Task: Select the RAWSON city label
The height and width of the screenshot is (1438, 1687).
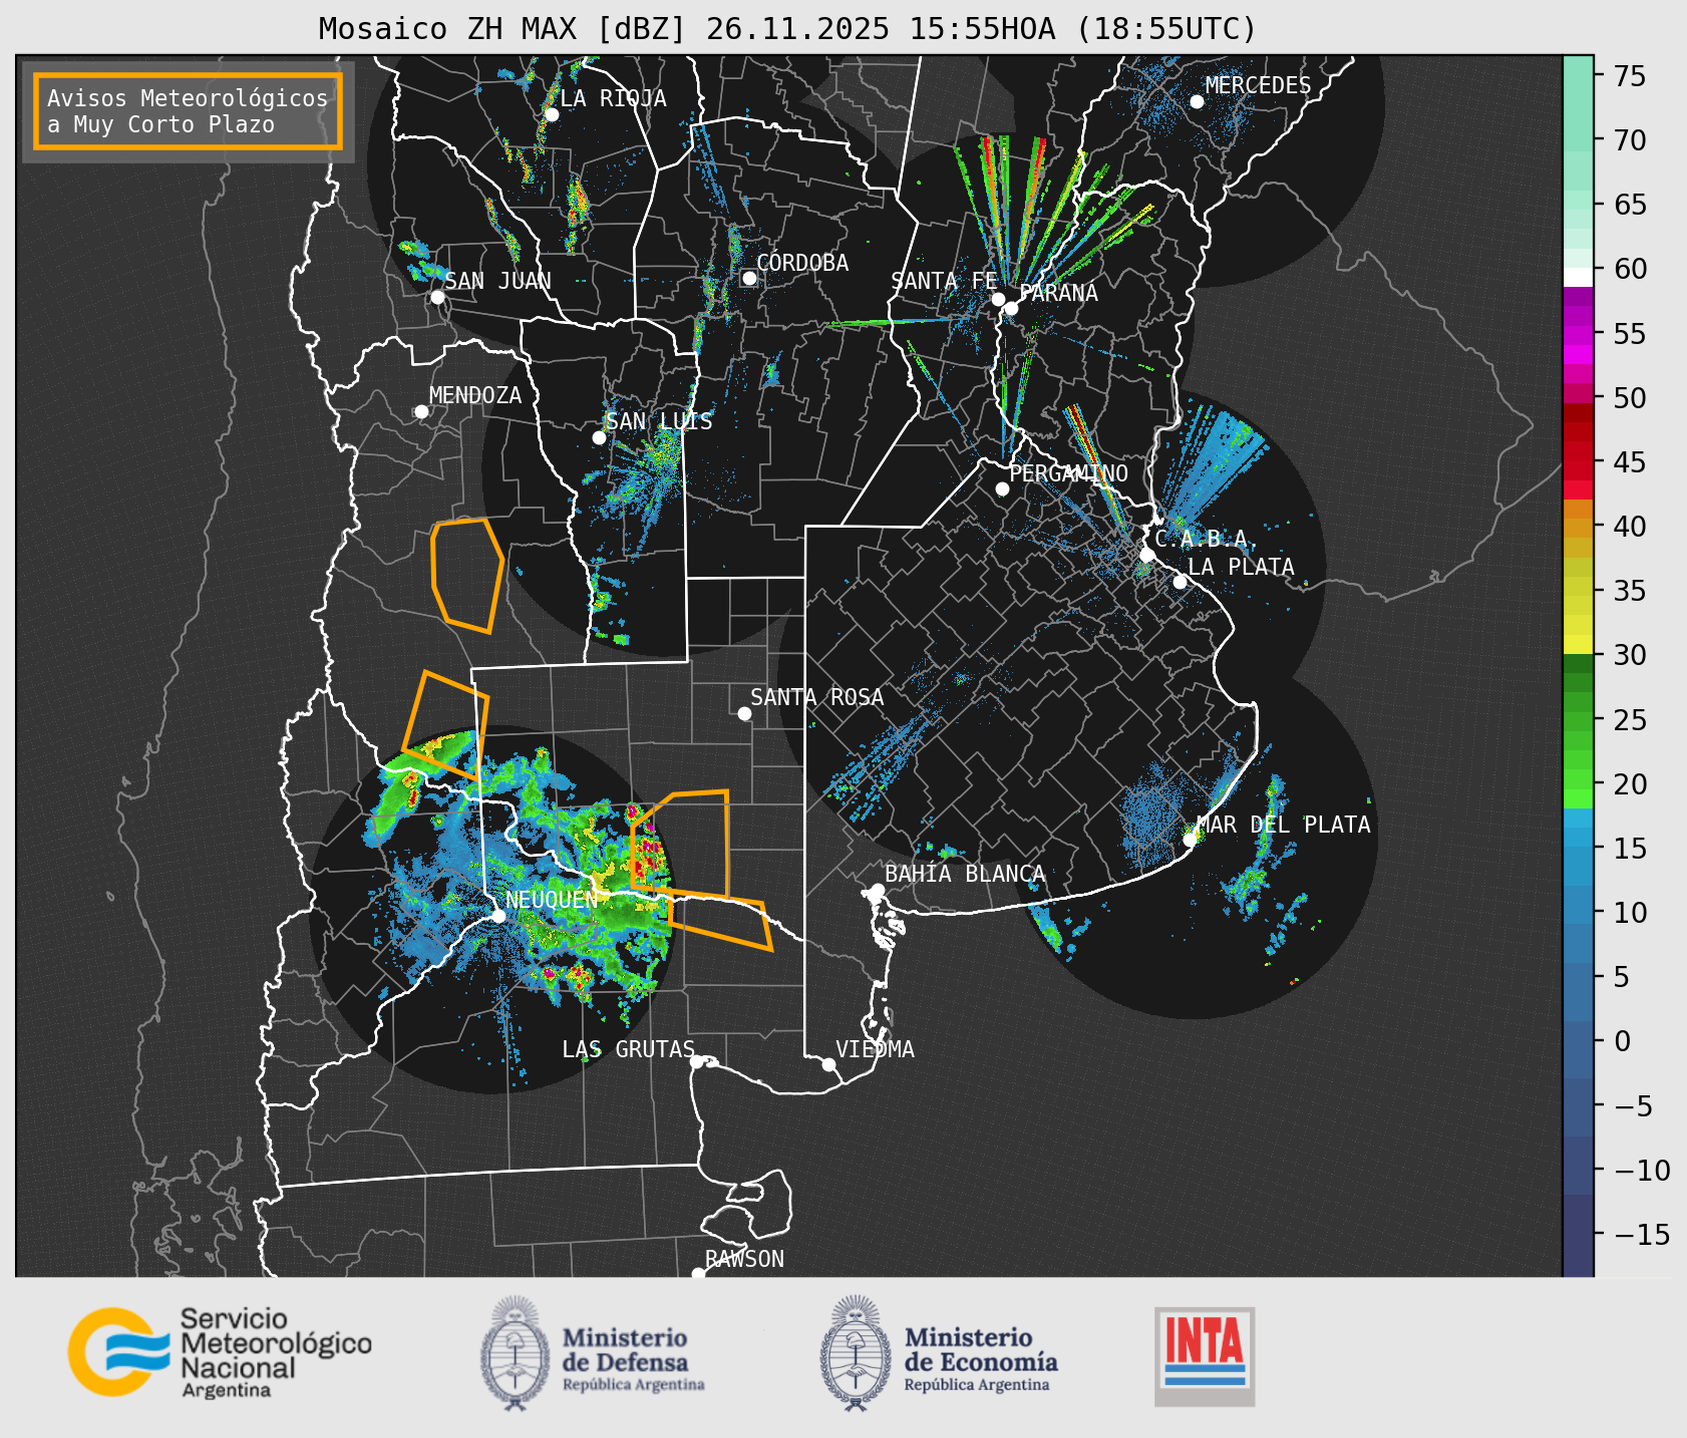Action: (x=744, y=1259)
